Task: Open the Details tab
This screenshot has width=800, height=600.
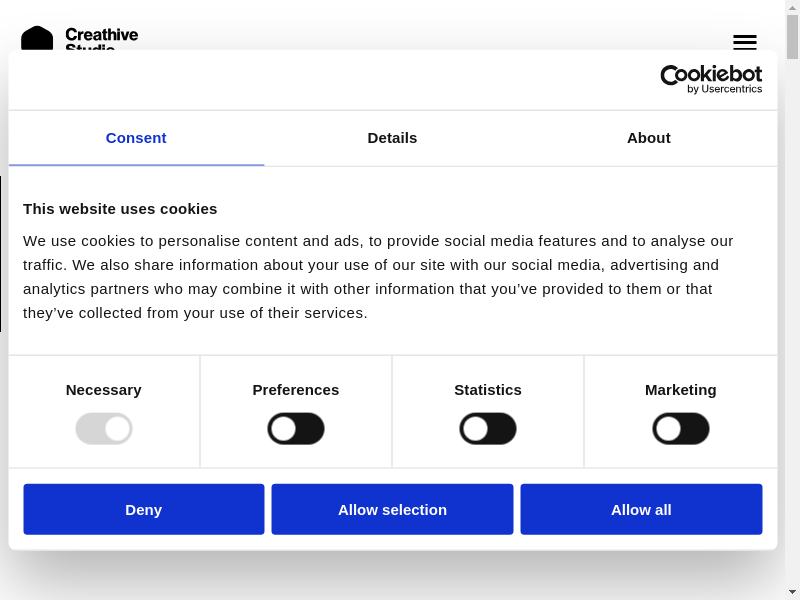Action: click(x=392, y=138)
